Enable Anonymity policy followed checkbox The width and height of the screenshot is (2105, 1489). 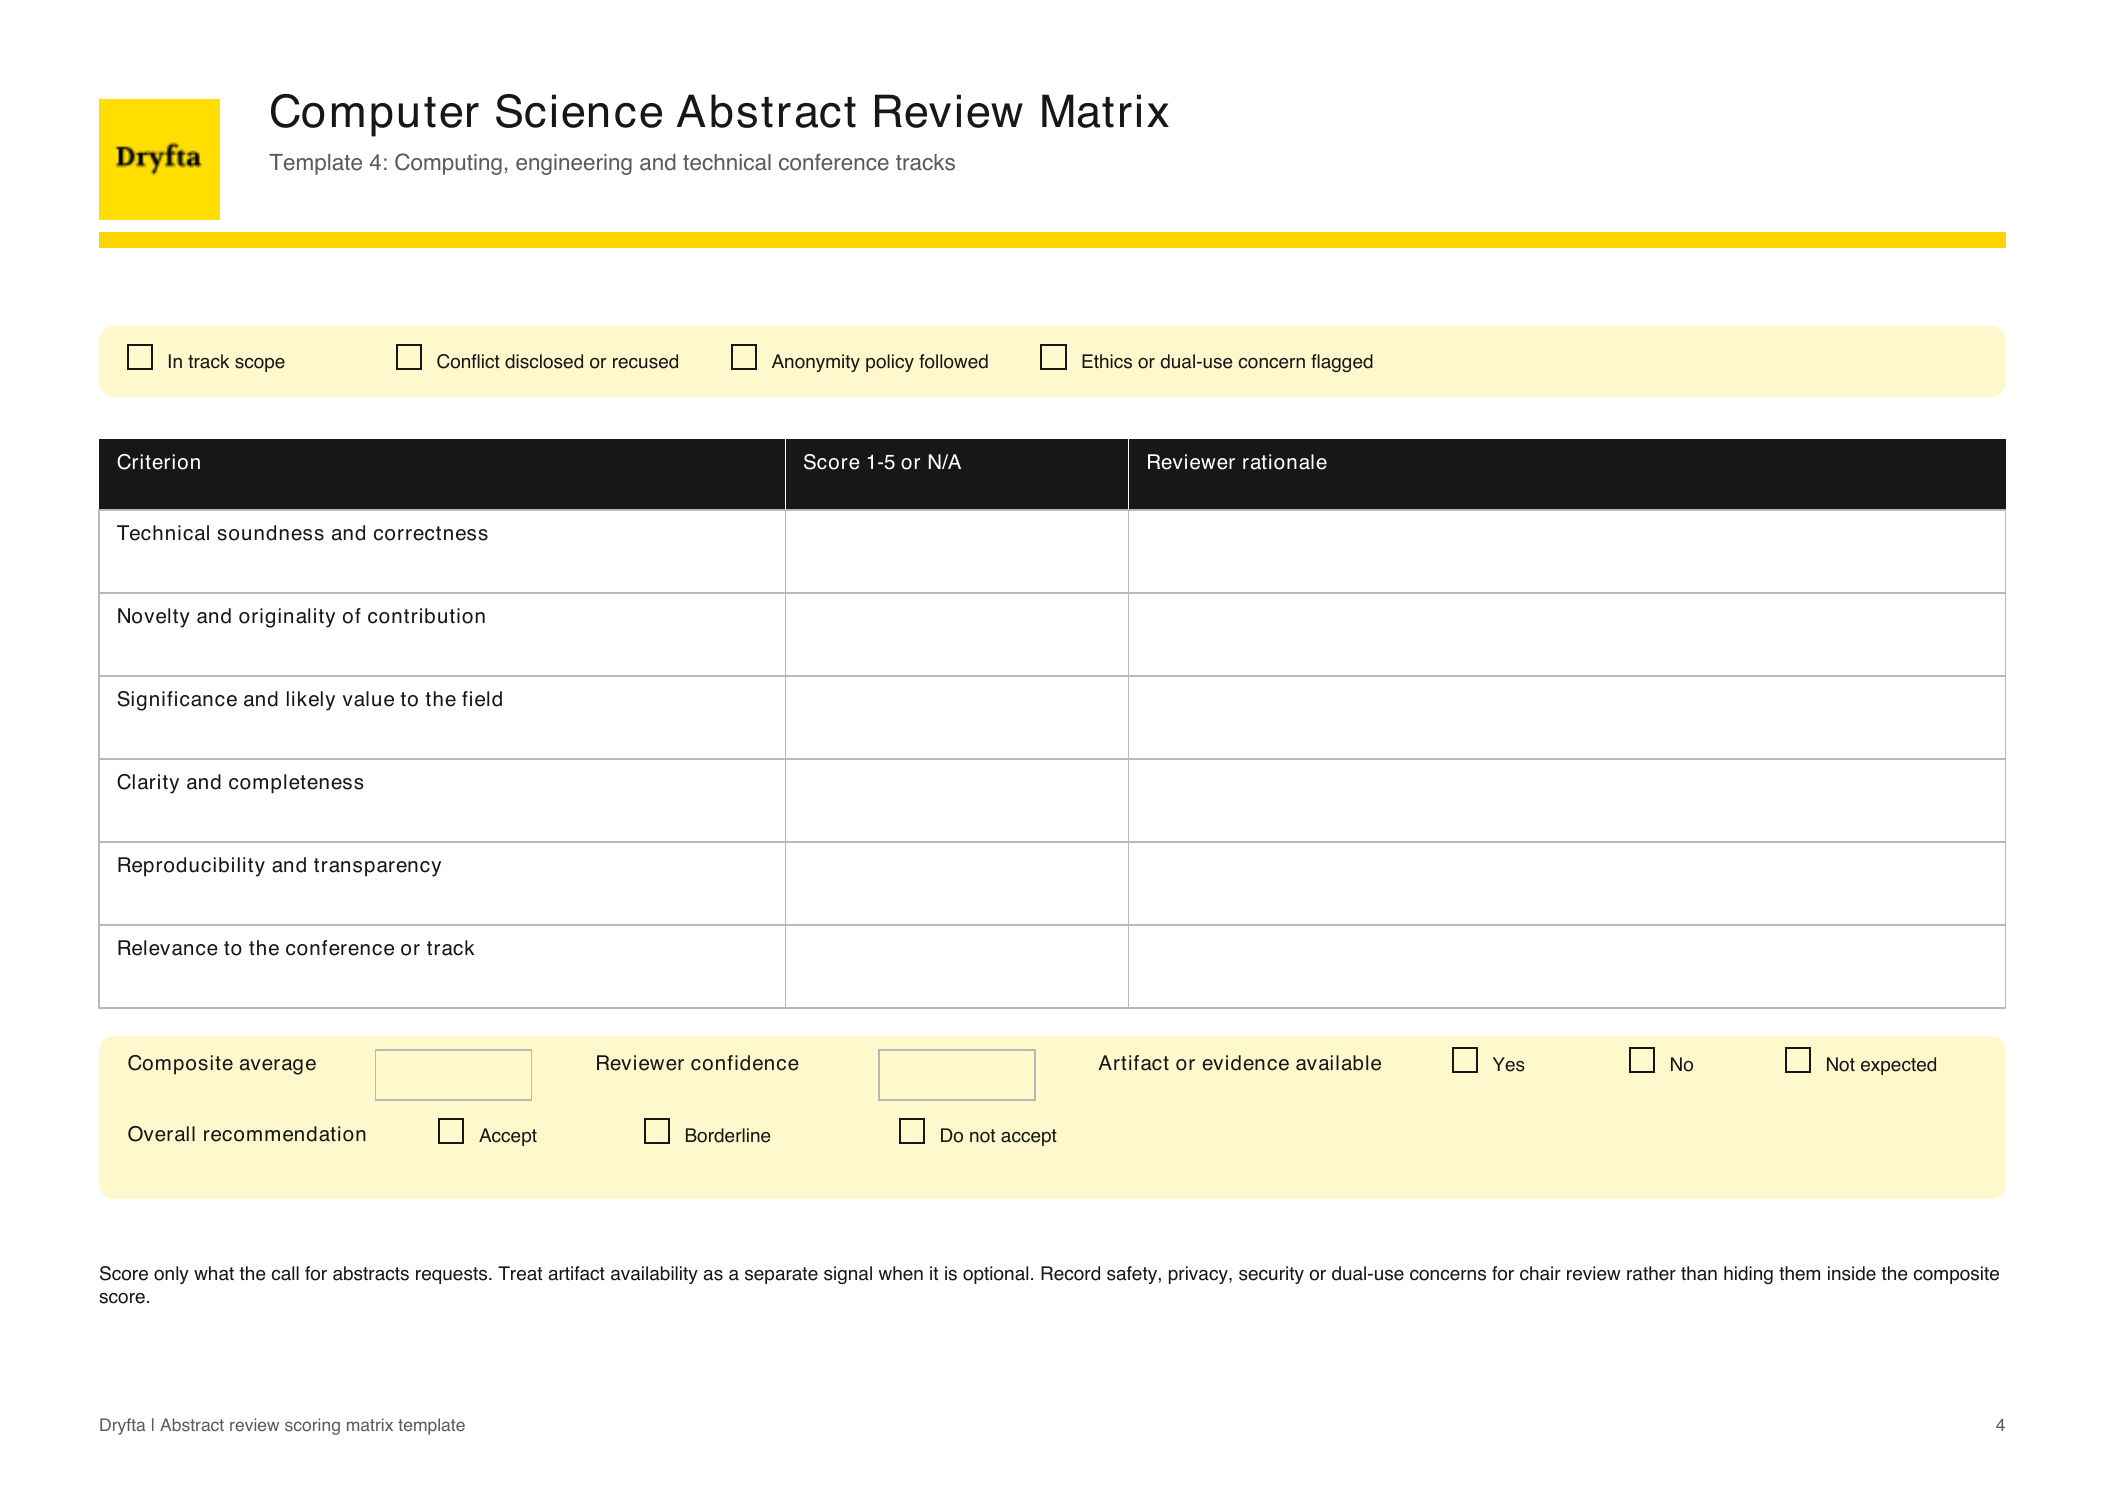click(x=744, y=357)
